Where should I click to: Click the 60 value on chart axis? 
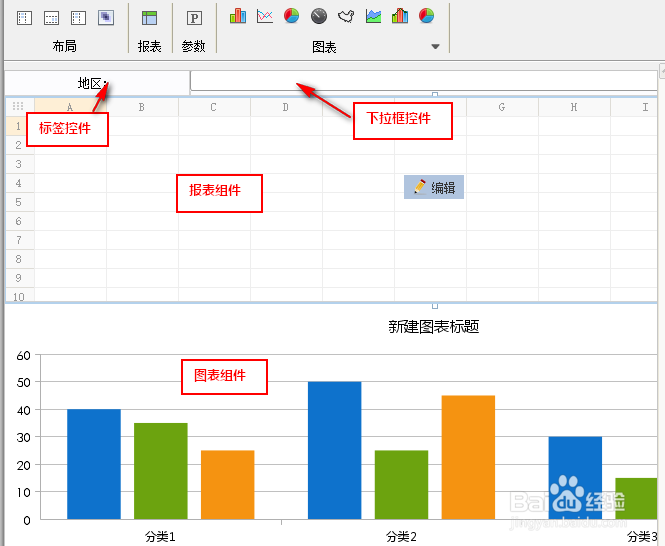pyautogui.click(x=24, y=356)
